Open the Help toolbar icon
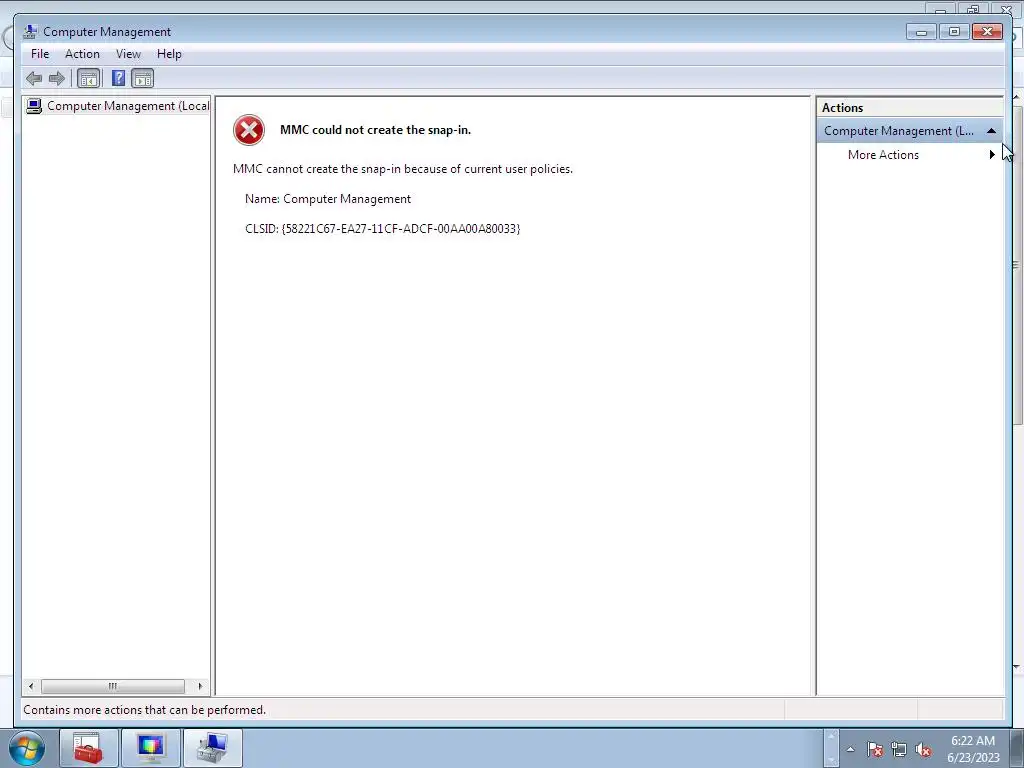Screen dimensions: 1024x768 coord(118,79)
